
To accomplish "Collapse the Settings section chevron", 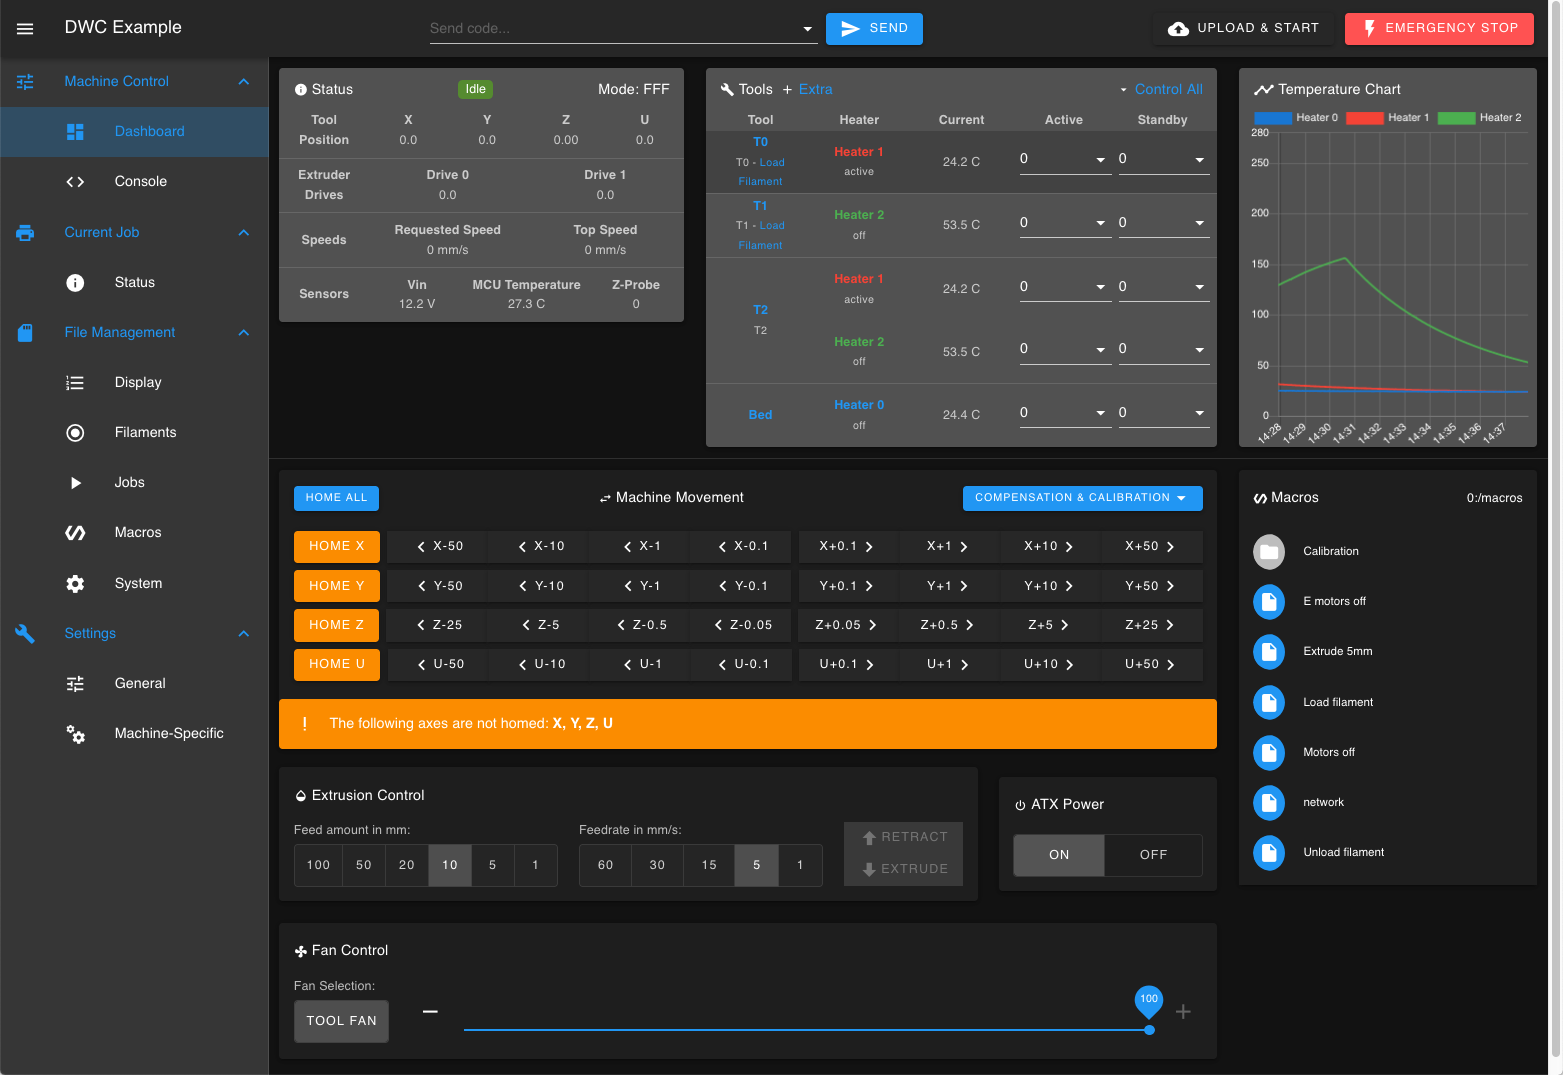I will pos(243,633).
